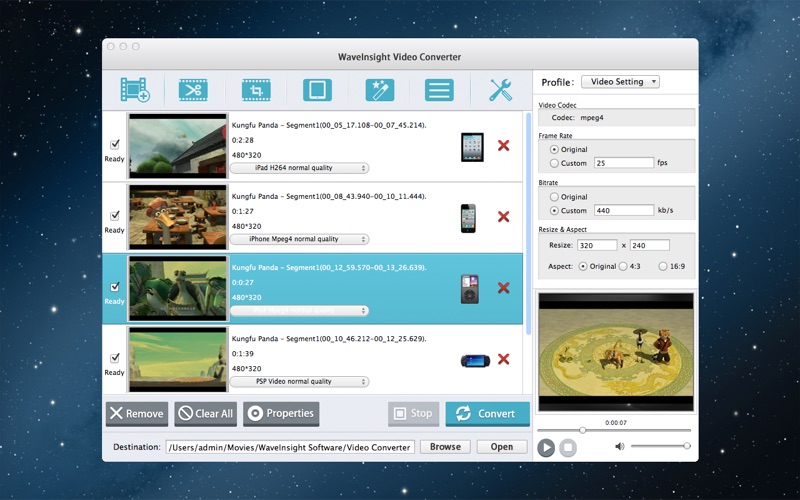Select the crop video toolbar icon
Image resolution: width=800 pixels, height=500 pixels.
pyautogui.click(x=256, y=90)
